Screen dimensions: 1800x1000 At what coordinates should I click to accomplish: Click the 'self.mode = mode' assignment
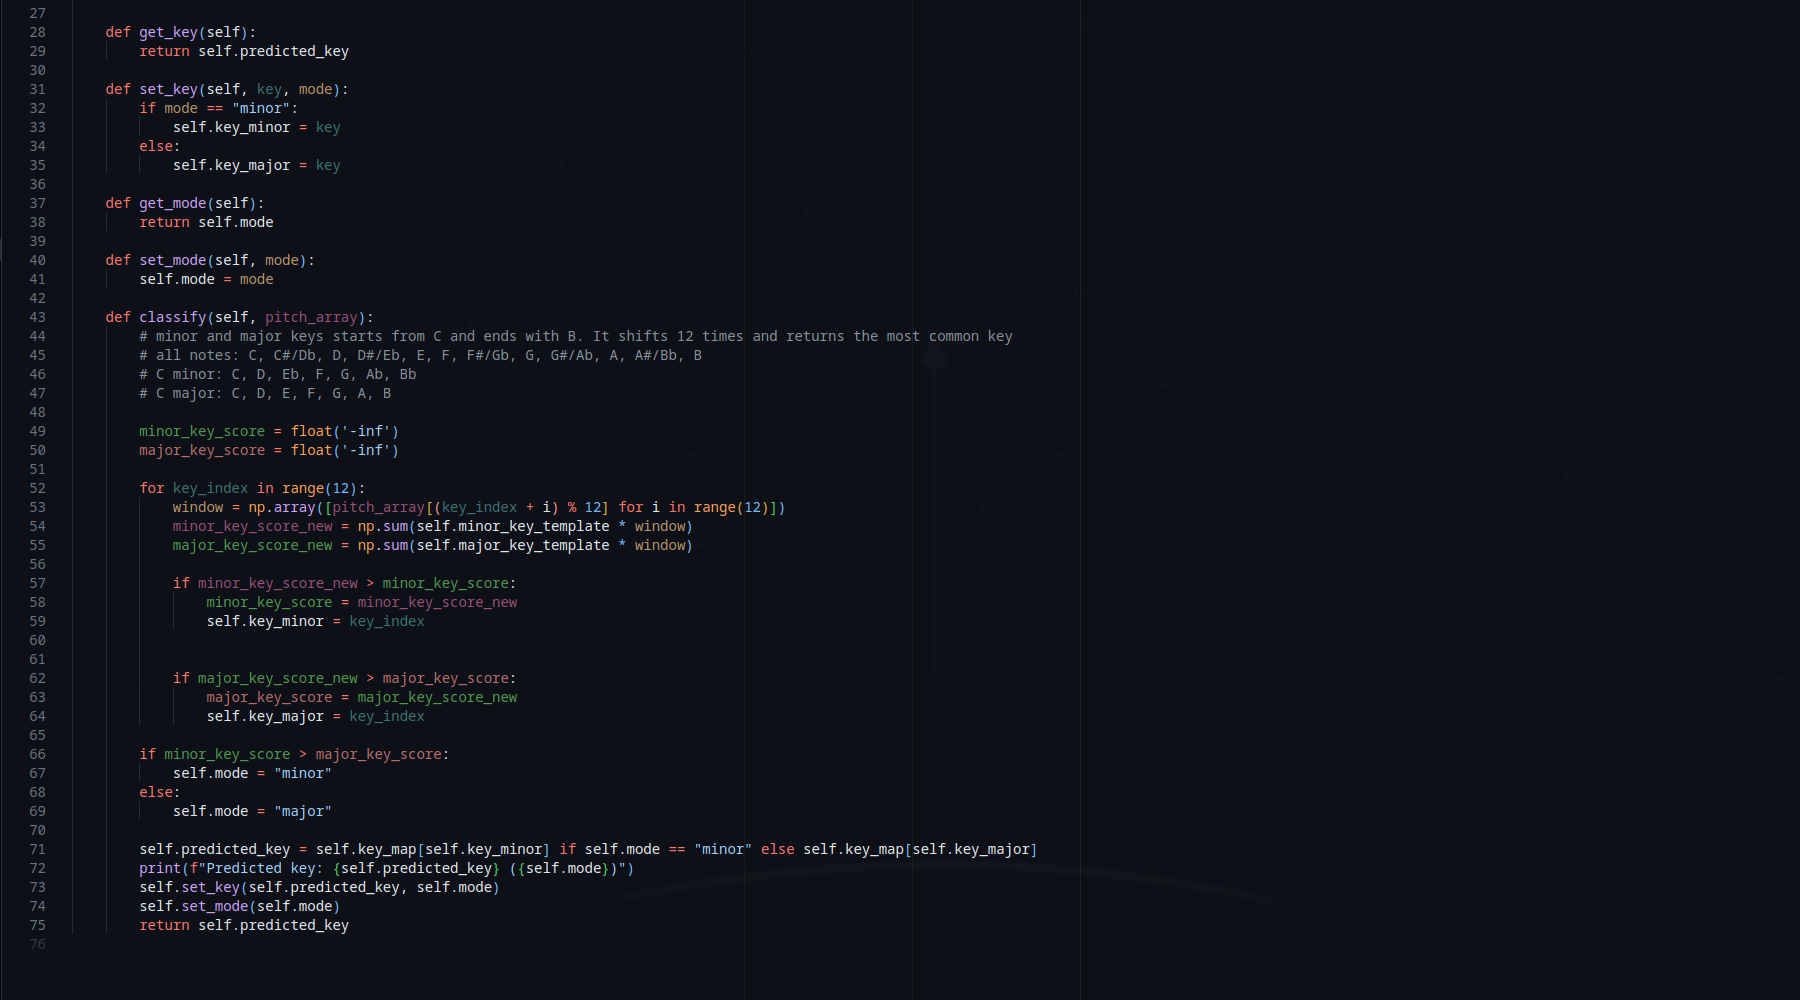click(206, 279)
